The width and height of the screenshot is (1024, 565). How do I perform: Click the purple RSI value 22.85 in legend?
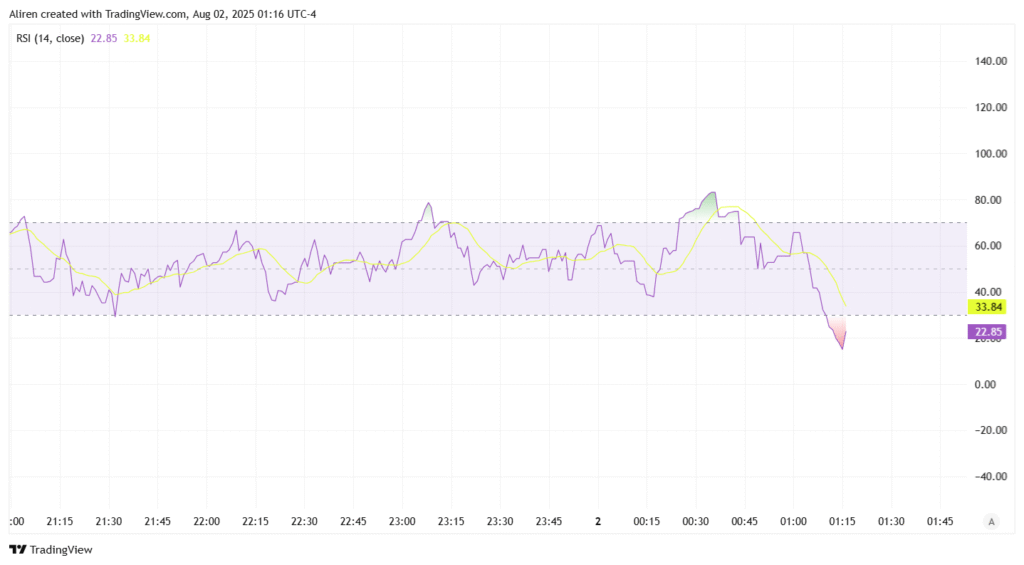coord(104,39)
